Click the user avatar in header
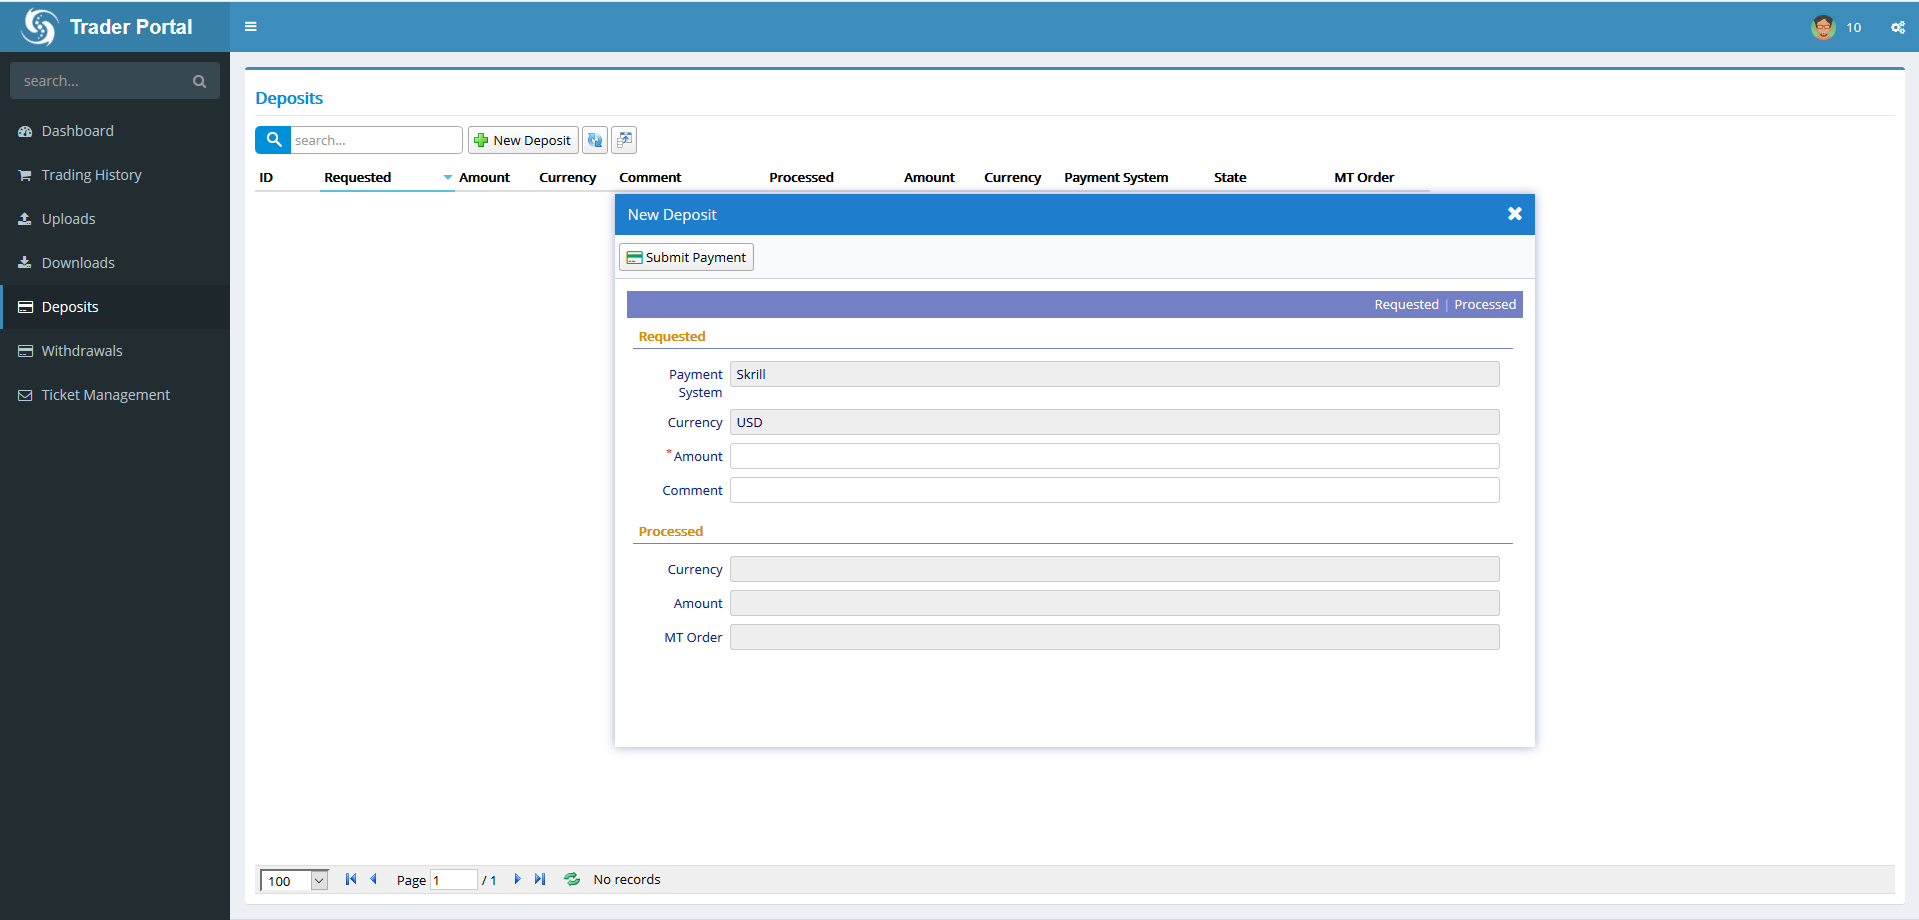 tap(1823, 27)
